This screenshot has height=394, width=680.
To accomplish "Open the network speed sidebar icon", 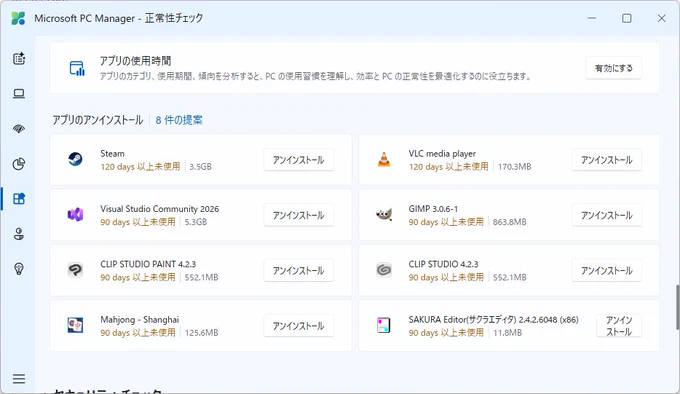I will 19,129.
